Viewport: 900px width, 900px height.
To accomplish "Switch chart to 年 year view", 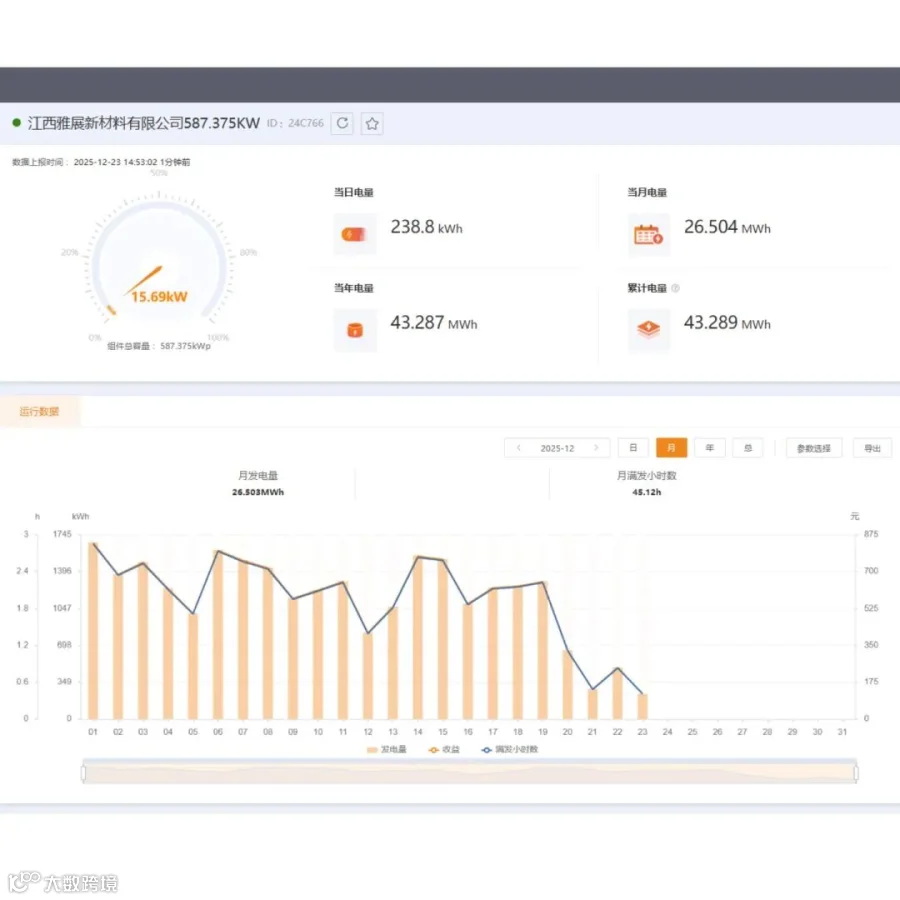I will [x=709, y=448].
